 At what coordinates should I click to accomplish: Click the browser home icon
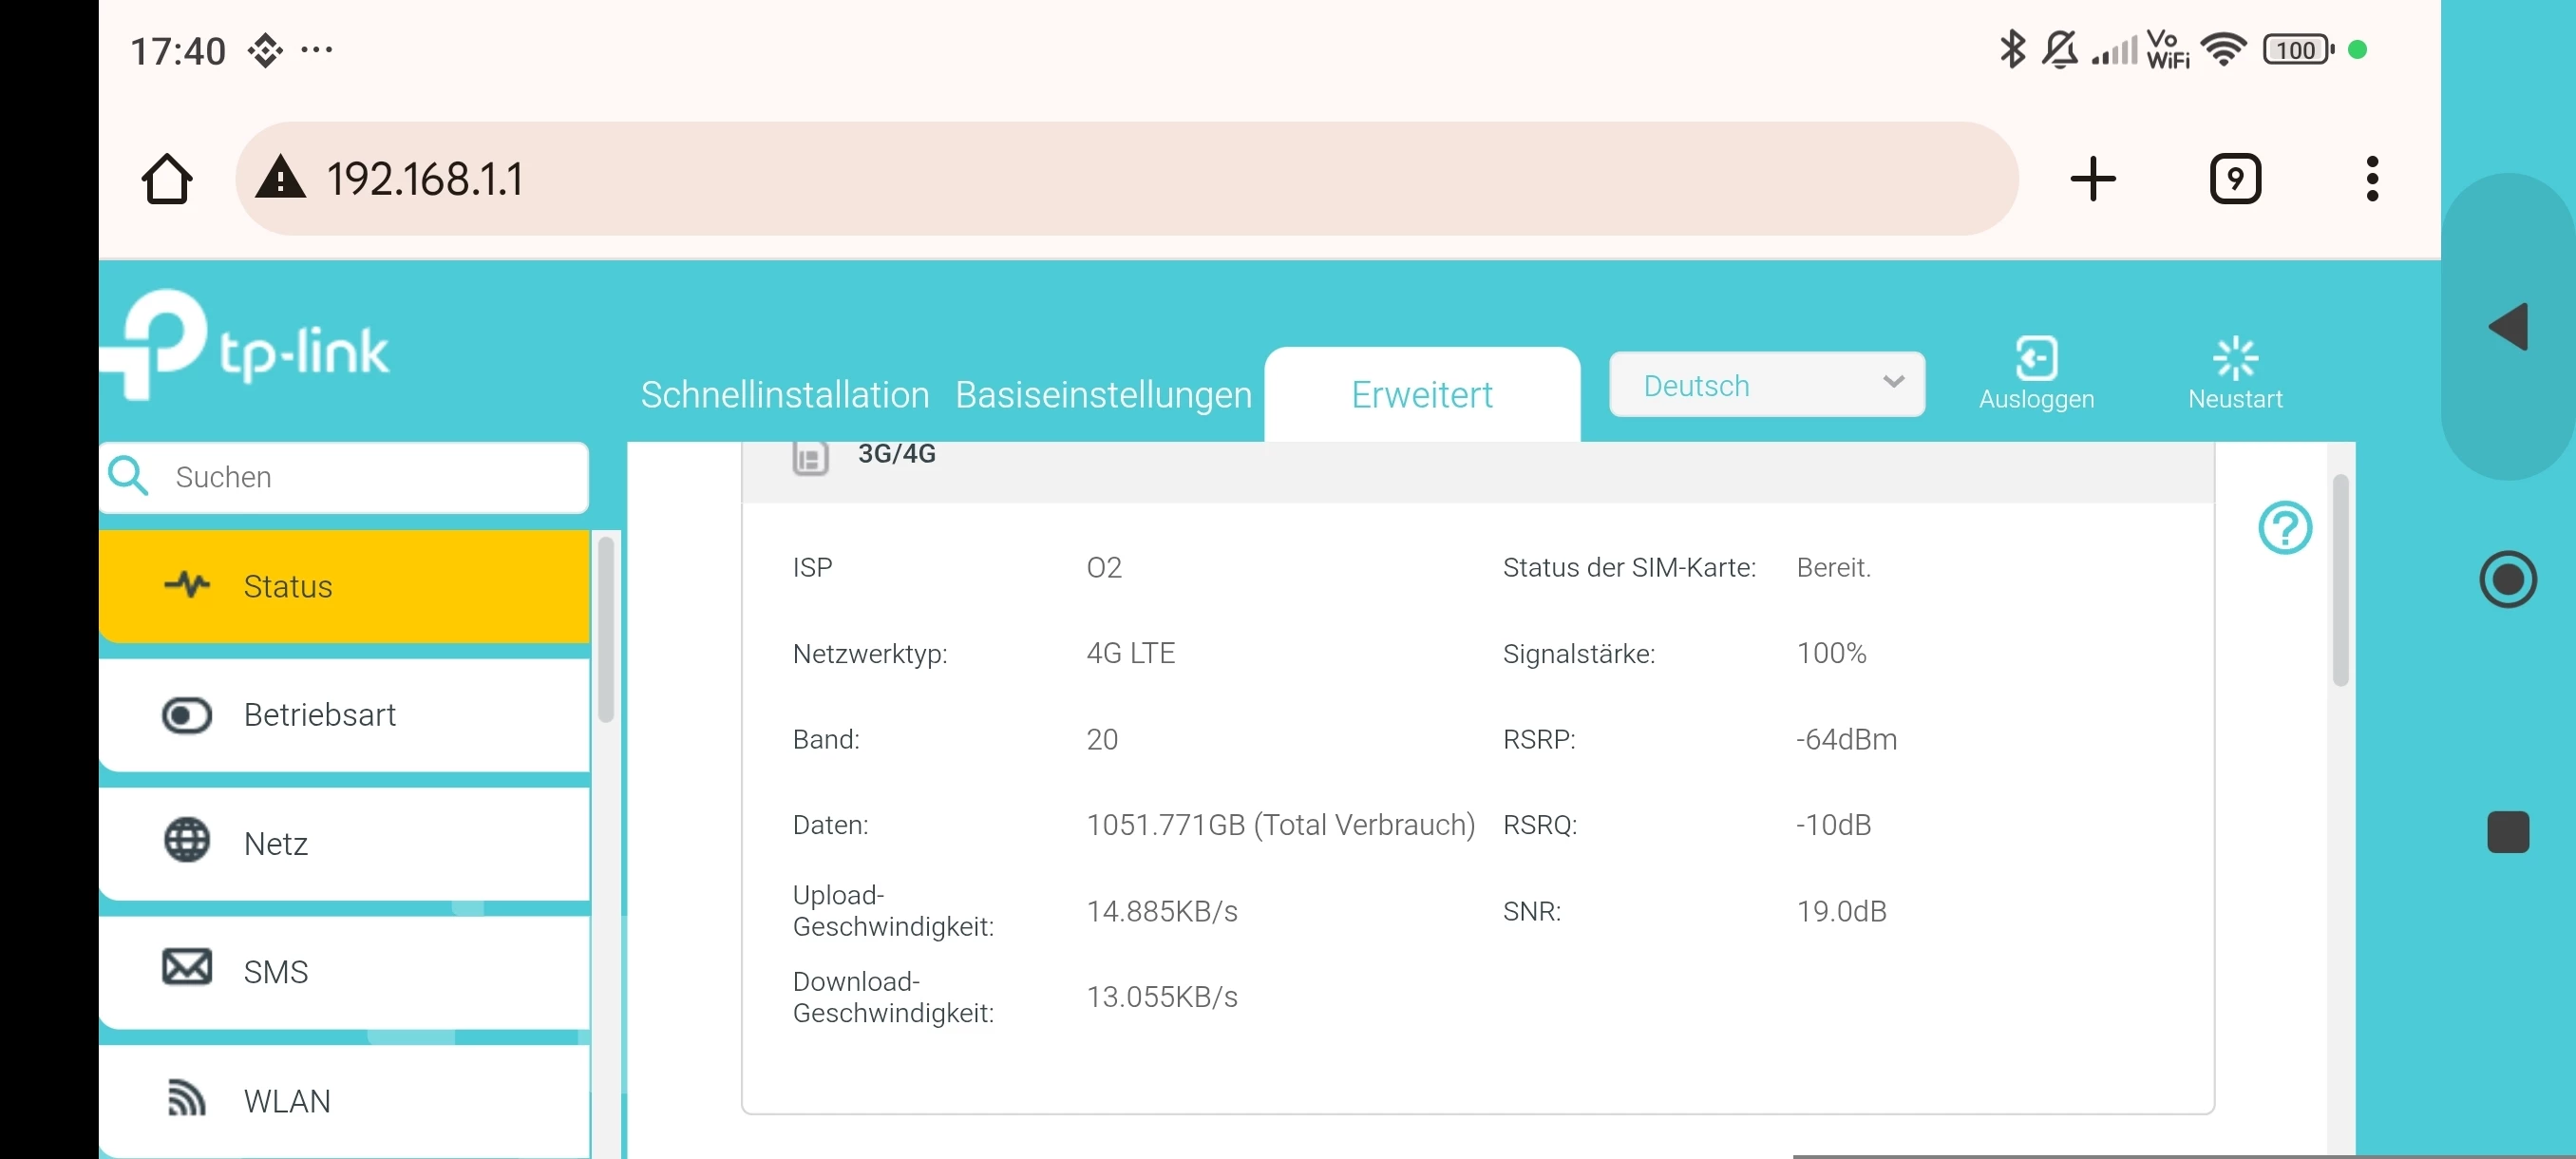click(x=166, y=180)
